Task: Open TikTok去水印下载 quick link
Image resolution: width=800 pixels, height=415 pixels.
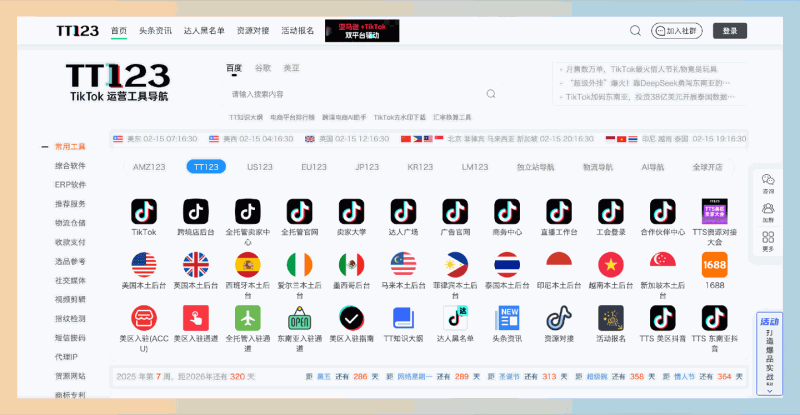Action: point(399,117)
